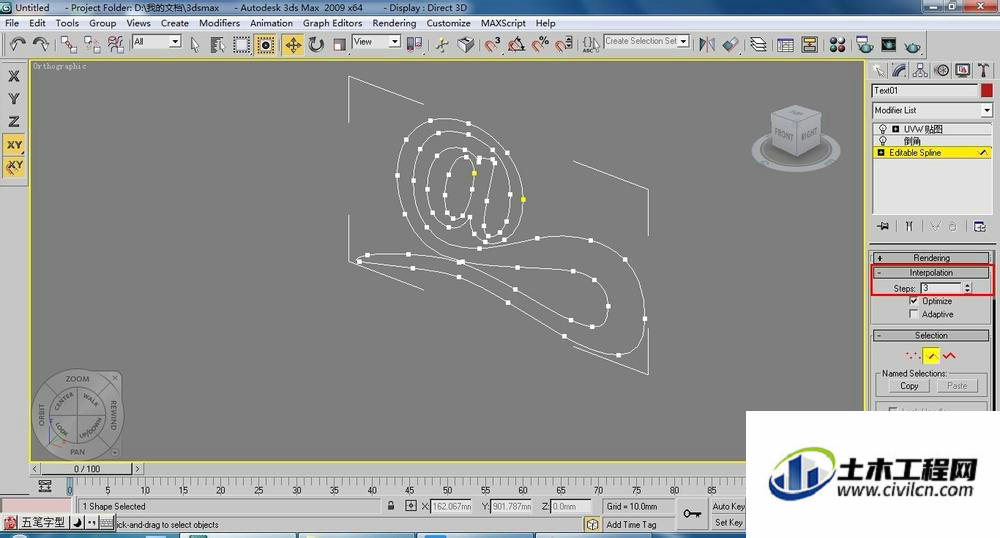Viewport: 1000px width, 538px height.
Task: Open the reference coordinate View dropdown
Action: coord(394,41)
